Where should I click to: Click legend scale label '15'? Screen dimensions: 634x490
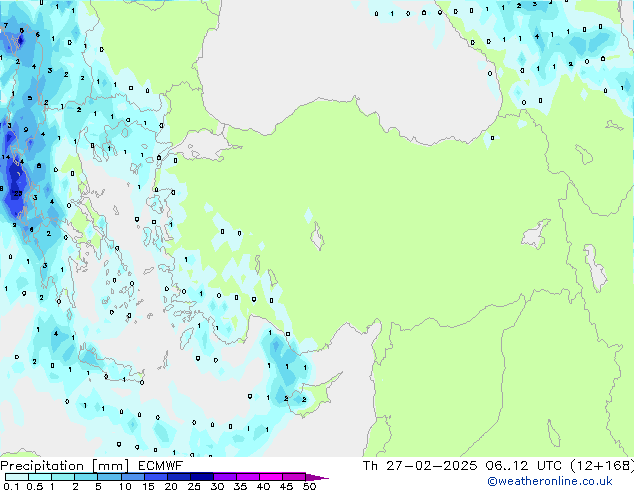click(x=148, y=486)
